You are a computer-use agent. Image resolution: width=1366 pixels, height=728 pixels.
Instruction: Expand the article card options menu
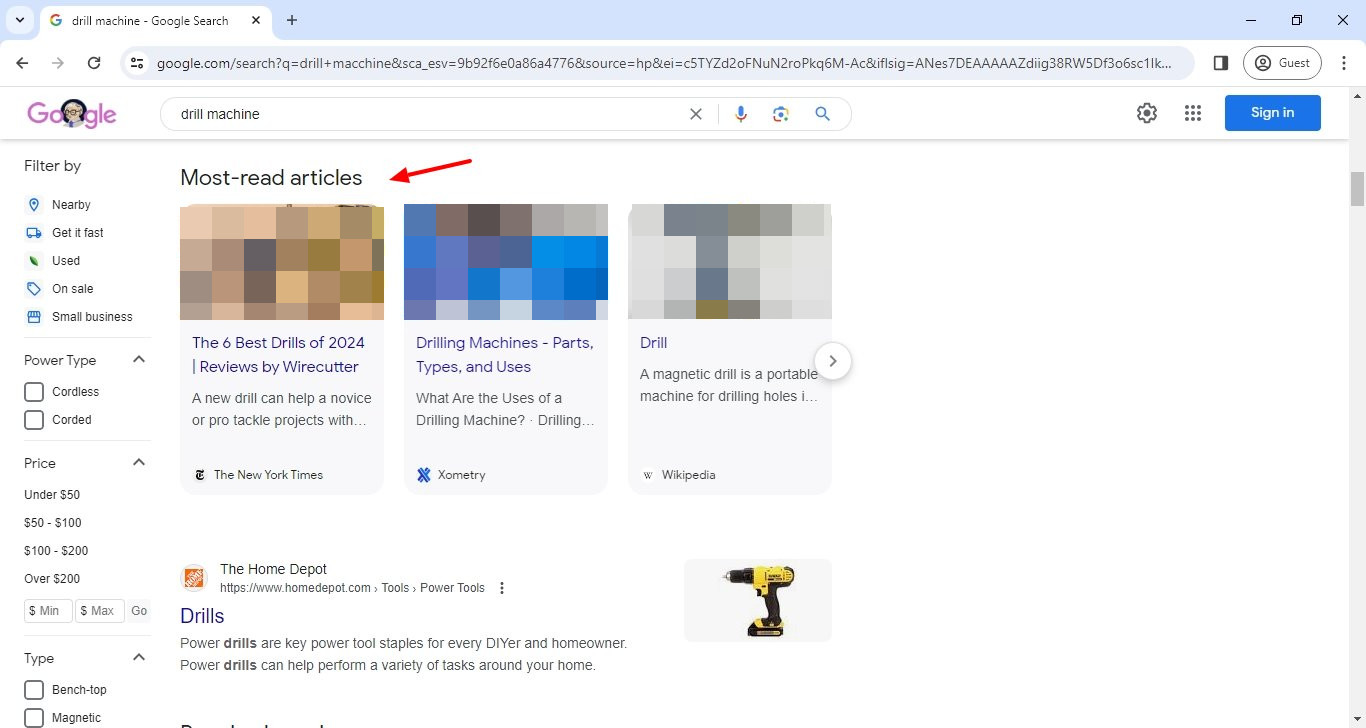point(501,587)
